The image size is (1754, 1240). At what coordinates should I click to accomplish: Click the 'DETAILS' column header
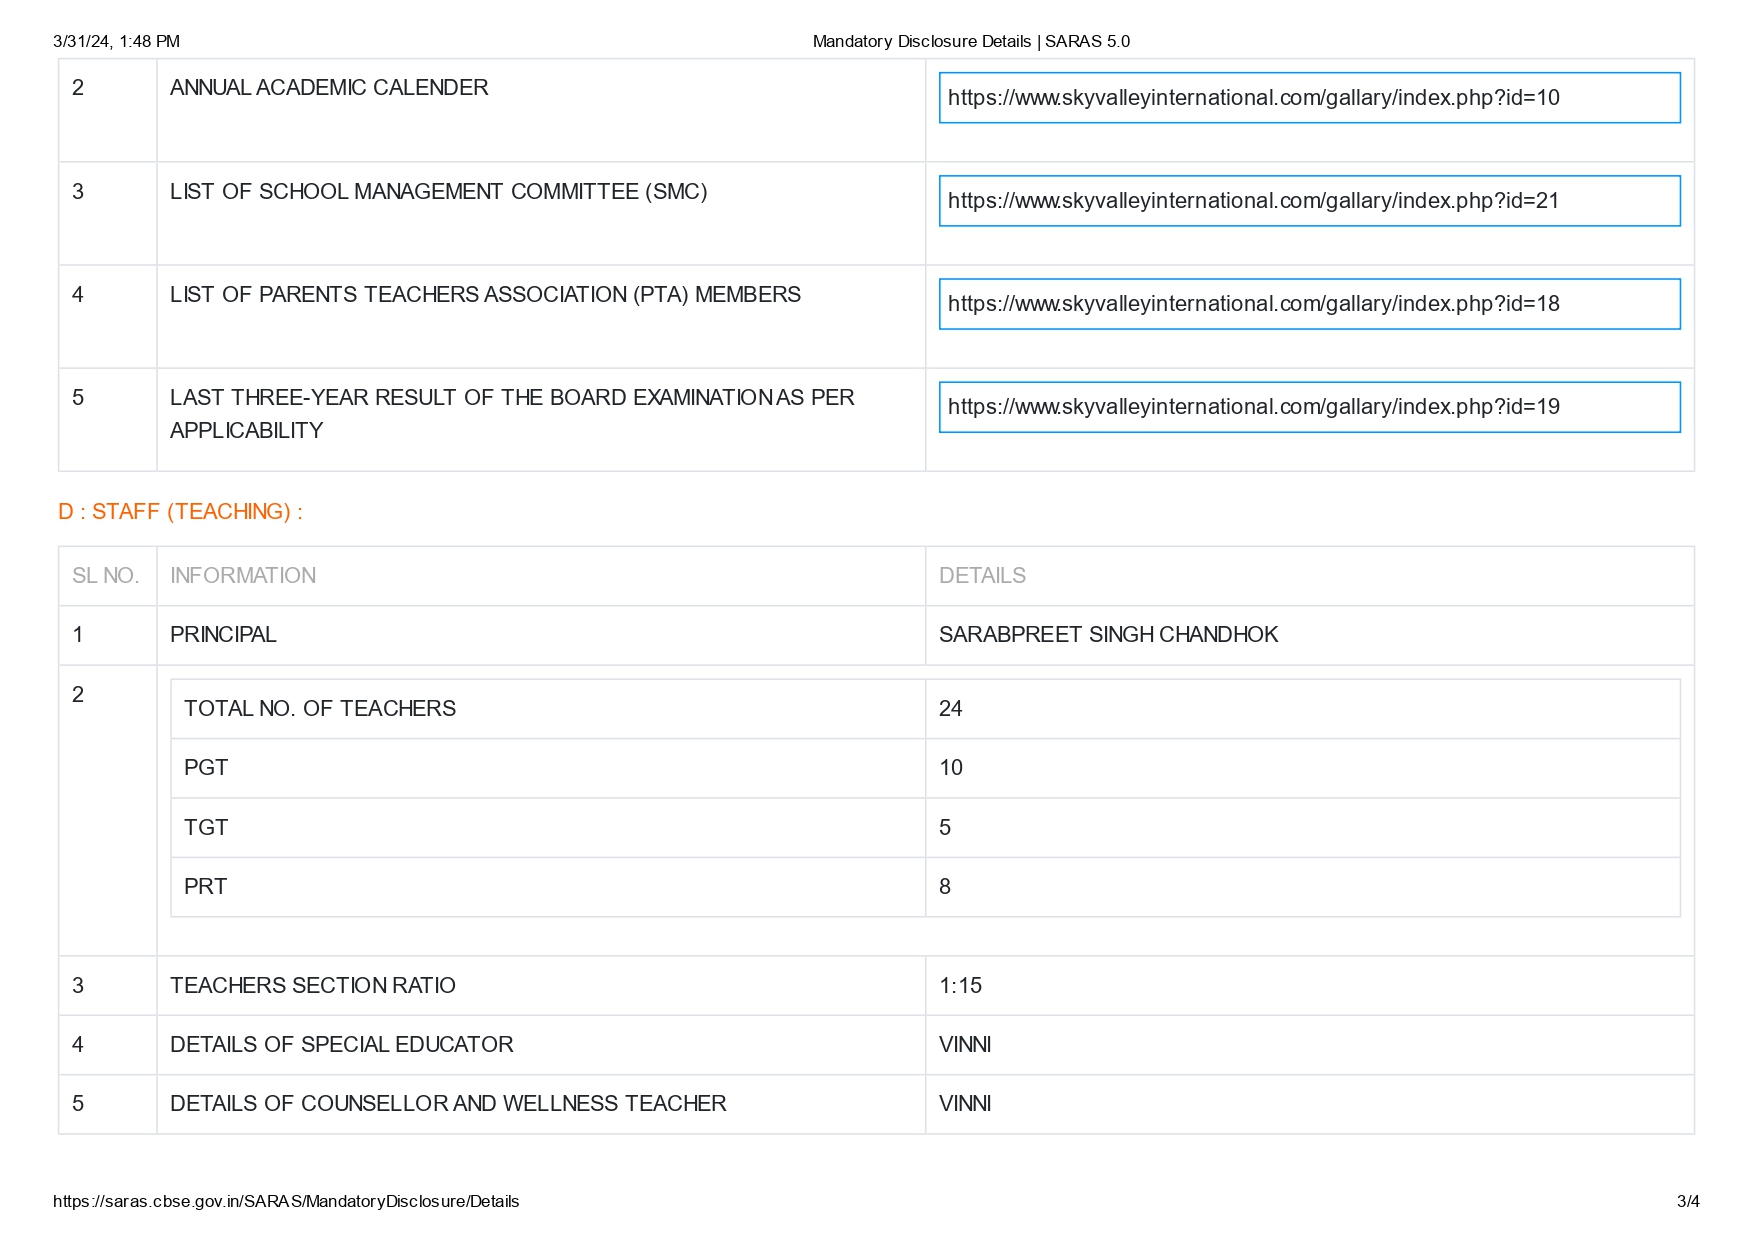982,576
